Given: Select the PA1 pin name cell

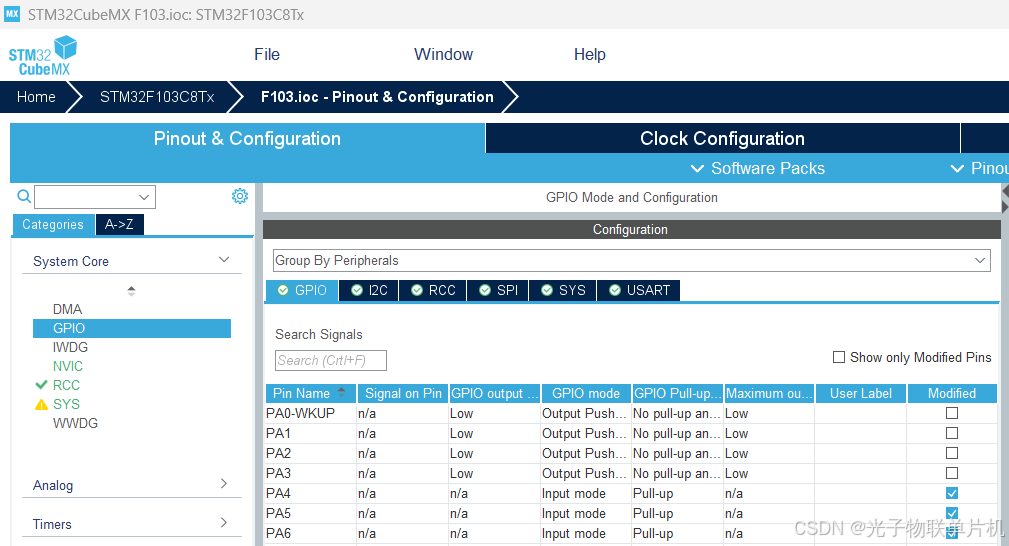Looking at the screenshot, I should point(311,433).
